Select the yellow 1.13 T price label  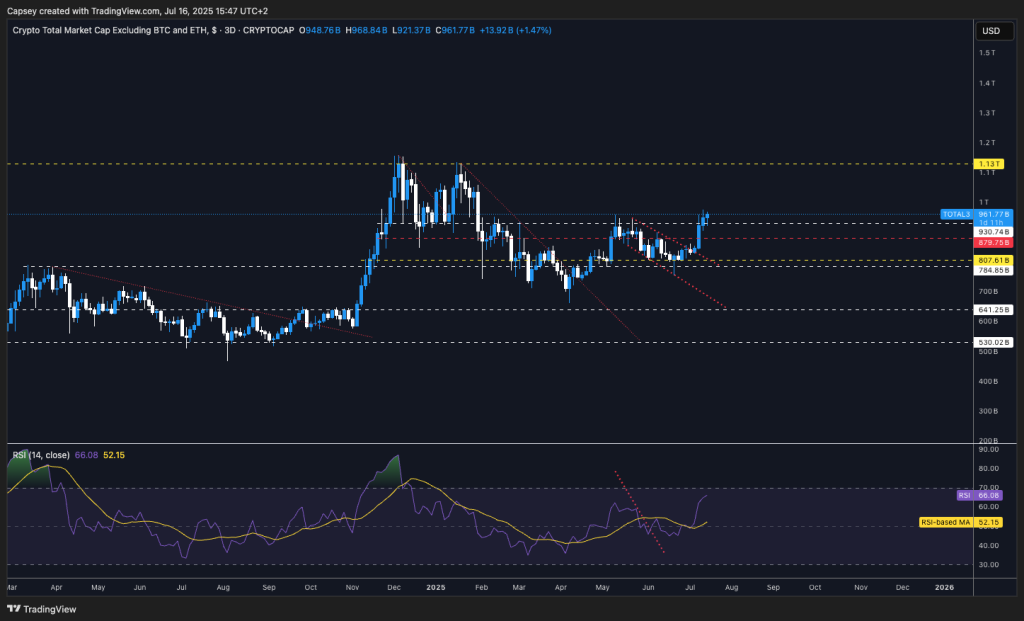(x=992, y=163)
